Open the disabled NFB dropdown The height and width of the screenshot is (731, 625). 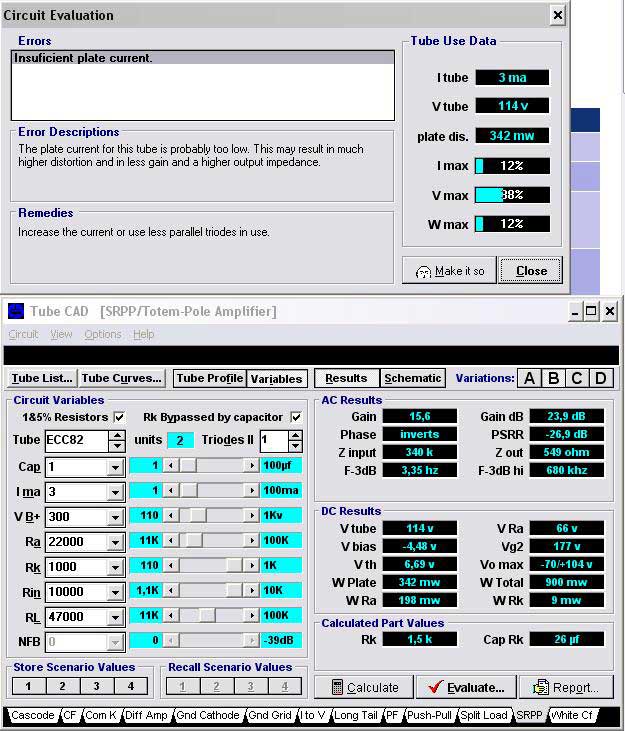pos(115,642)
